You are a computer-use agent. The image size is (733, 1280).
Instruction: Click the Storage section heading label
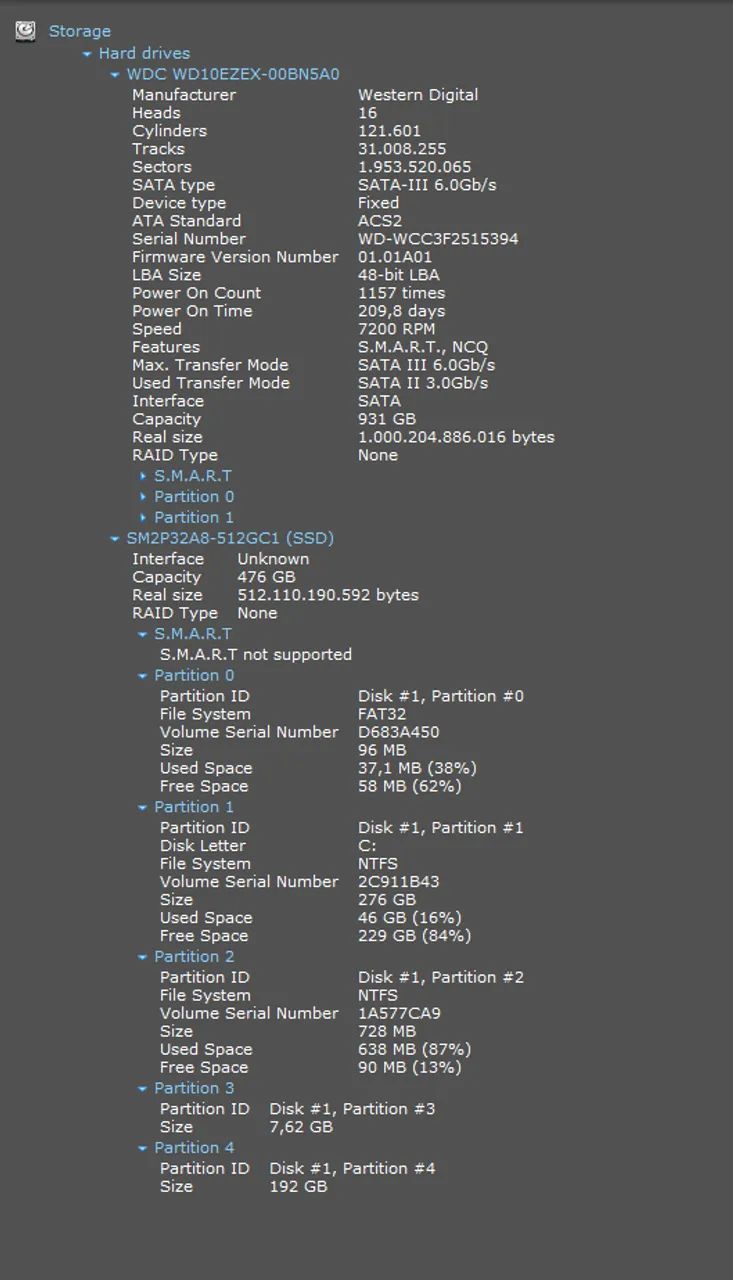pyautogui.click(x=79, y=30)
